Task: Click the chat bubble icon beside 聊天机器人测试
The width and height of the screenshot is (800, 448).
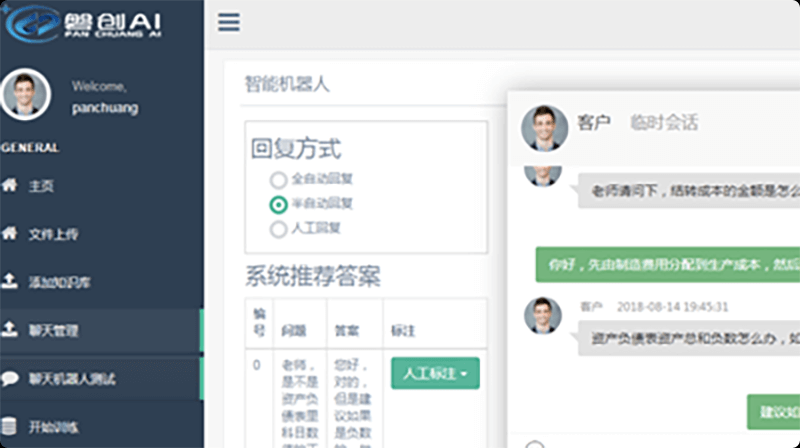Action: point(10,378)
